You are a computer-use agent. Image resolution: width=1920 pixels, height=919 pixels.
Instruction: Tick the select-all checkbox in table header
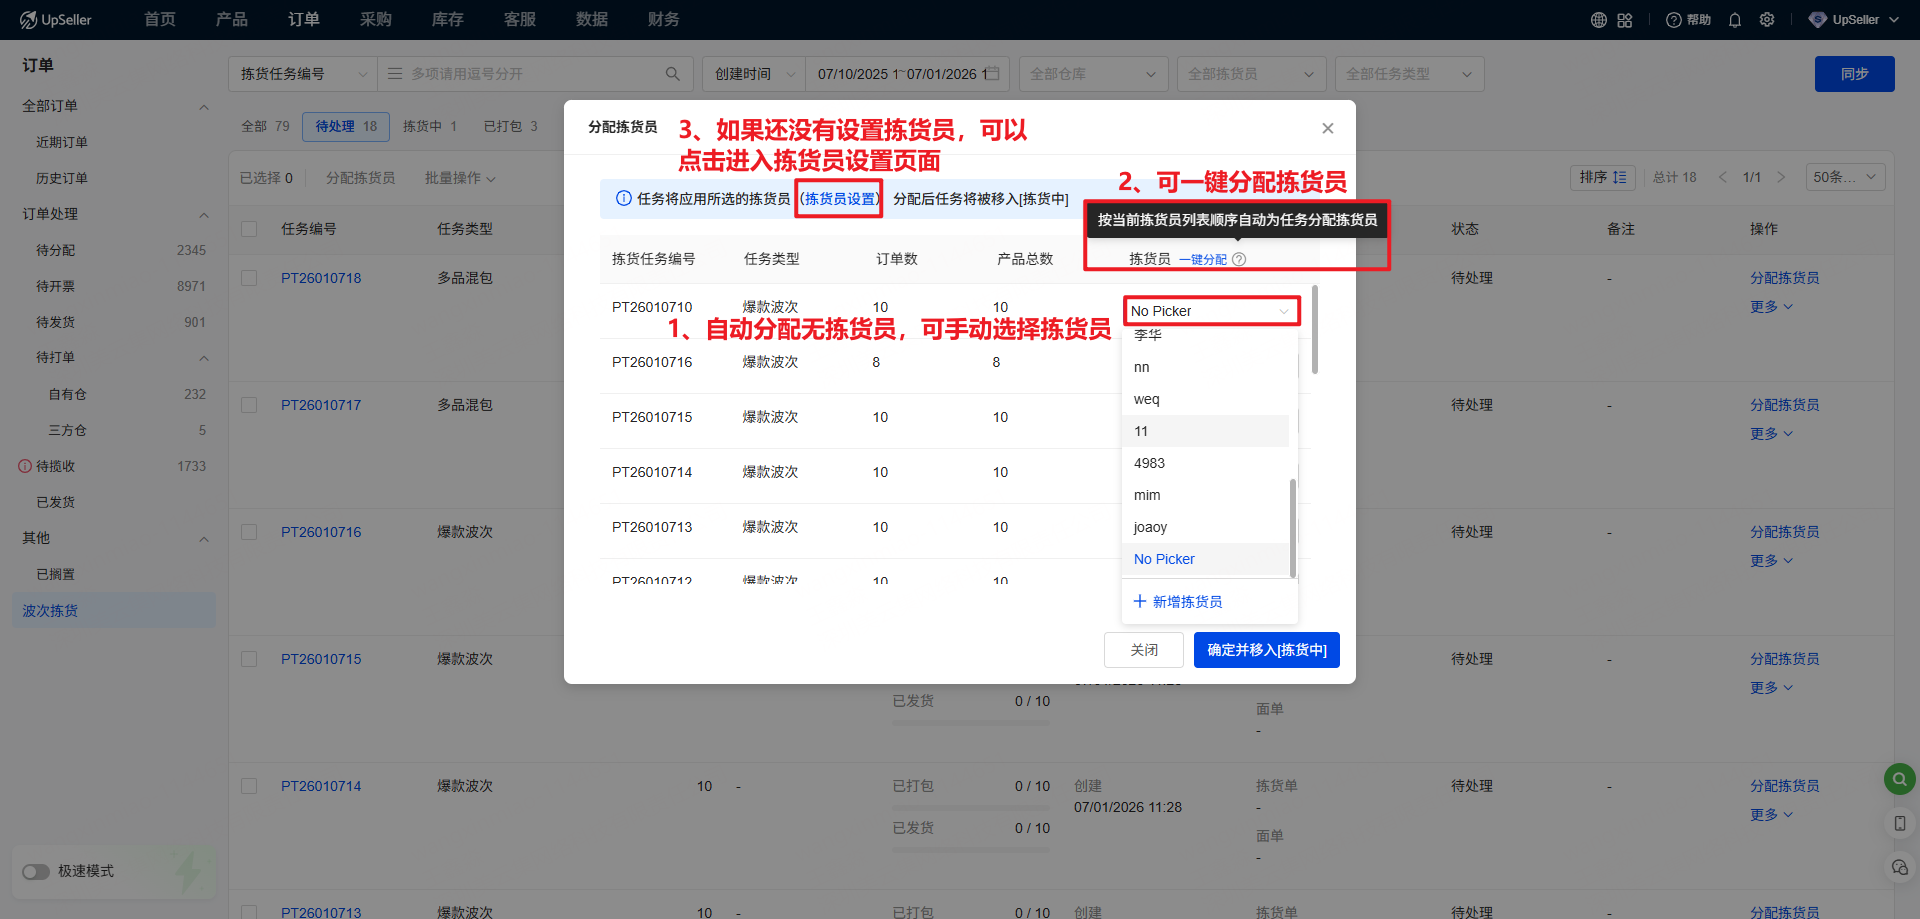(x=249, y=229)
